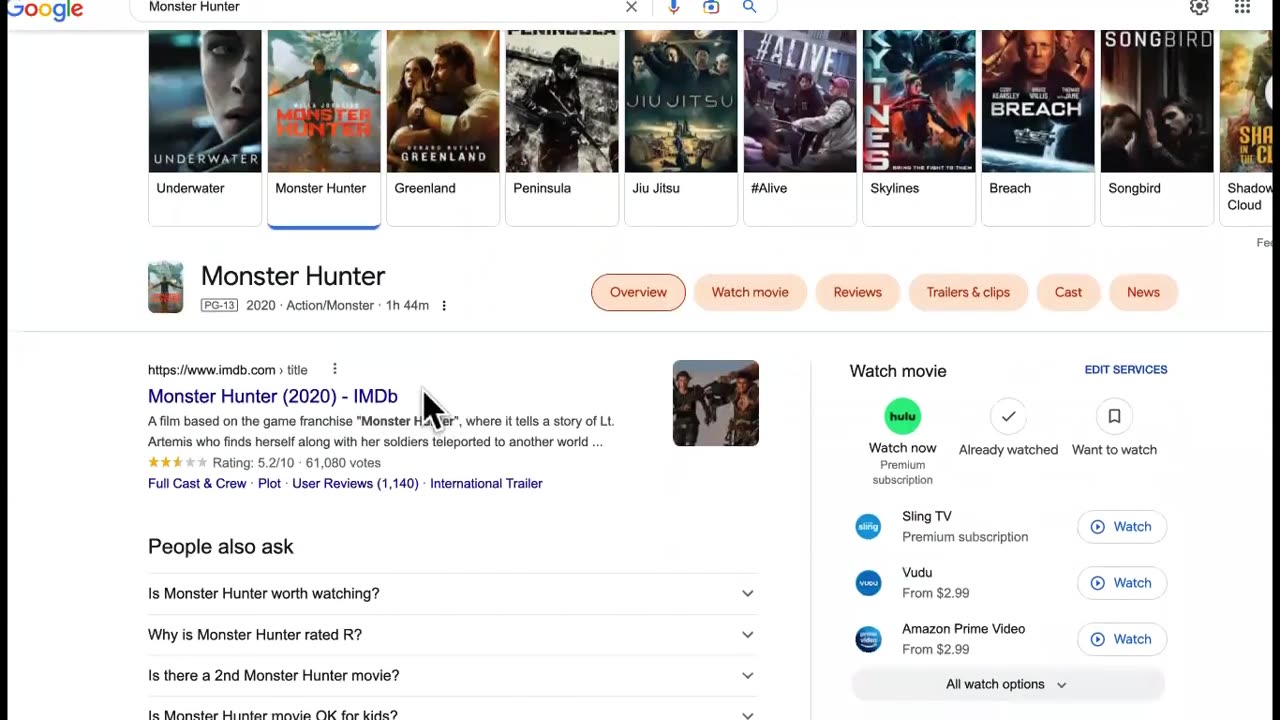Open the Plot link

(269, 483)
